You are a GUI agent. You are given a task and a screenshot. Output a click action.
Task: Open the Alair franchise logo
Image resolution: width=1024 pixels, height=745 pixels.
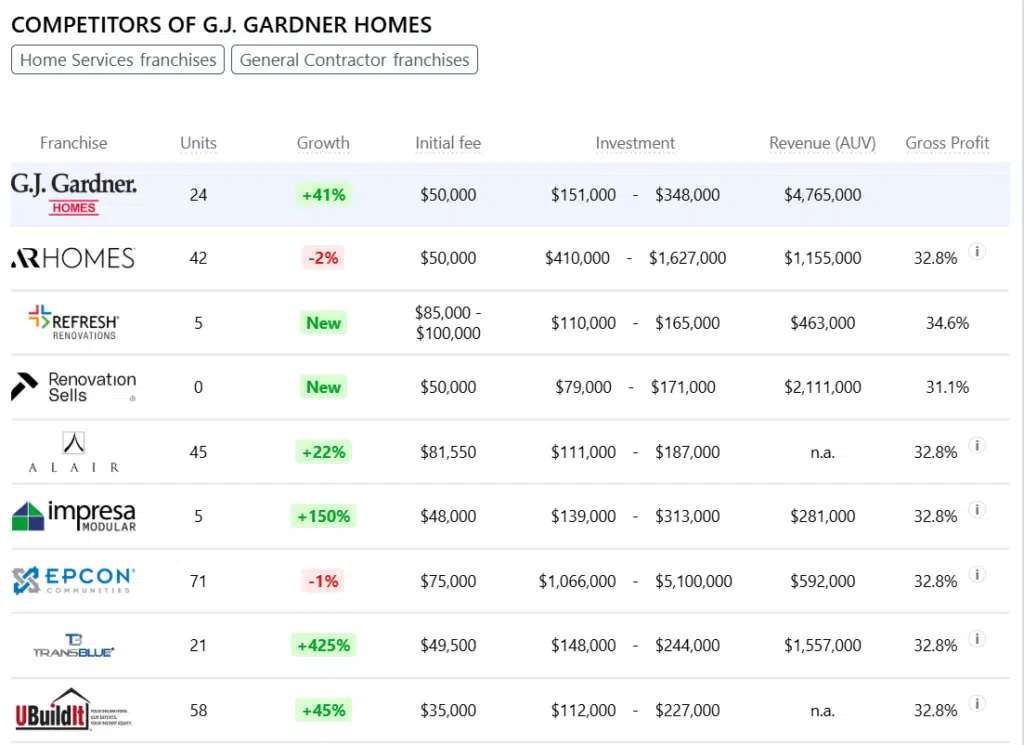point(73,452)
